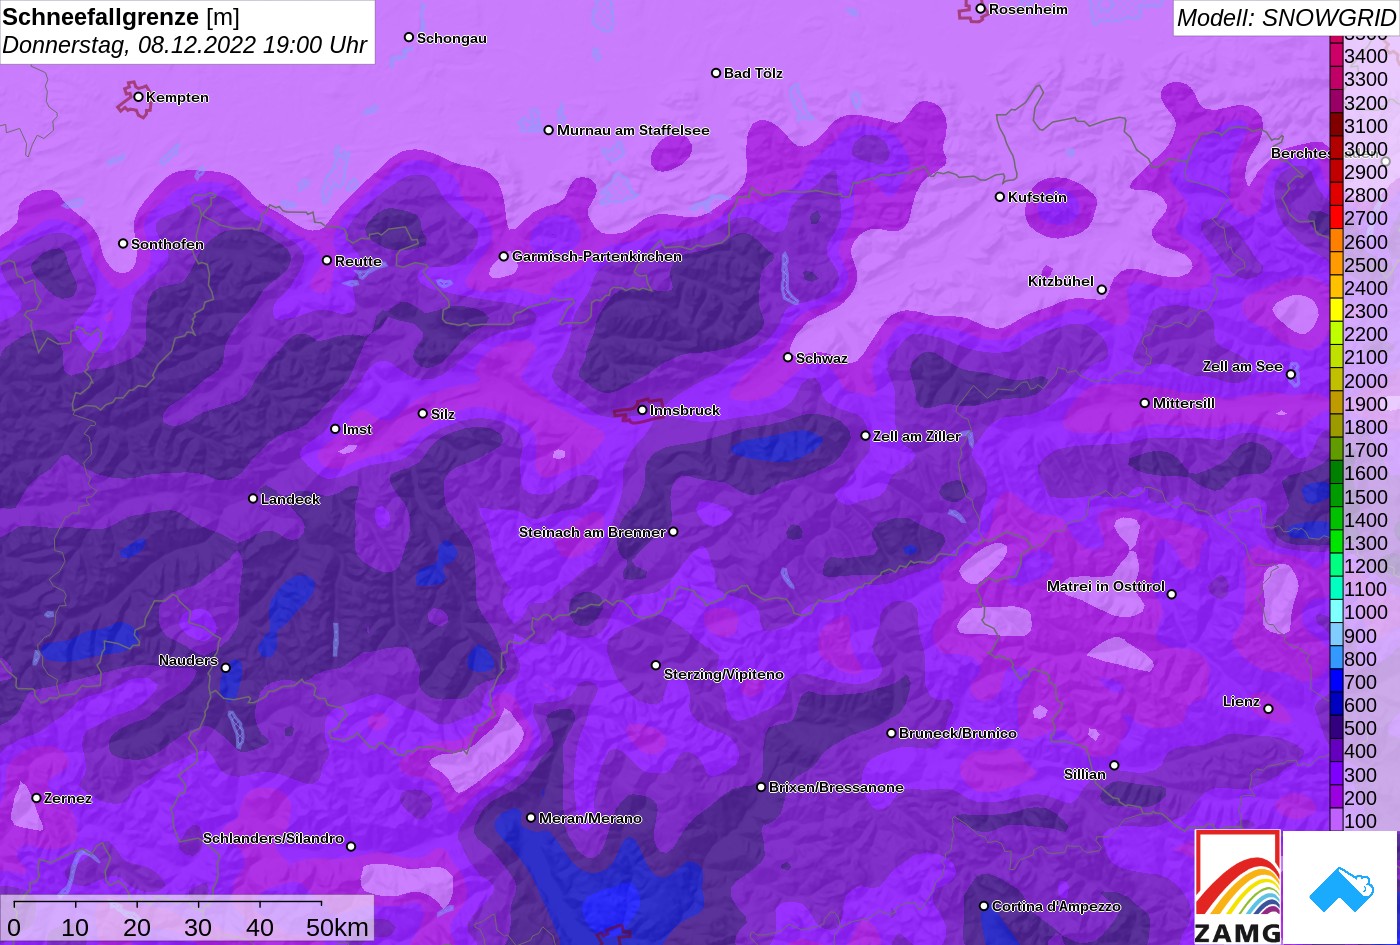Click the Modell: SNOWGRID label
The image size is (1400, 945).
1285,18
